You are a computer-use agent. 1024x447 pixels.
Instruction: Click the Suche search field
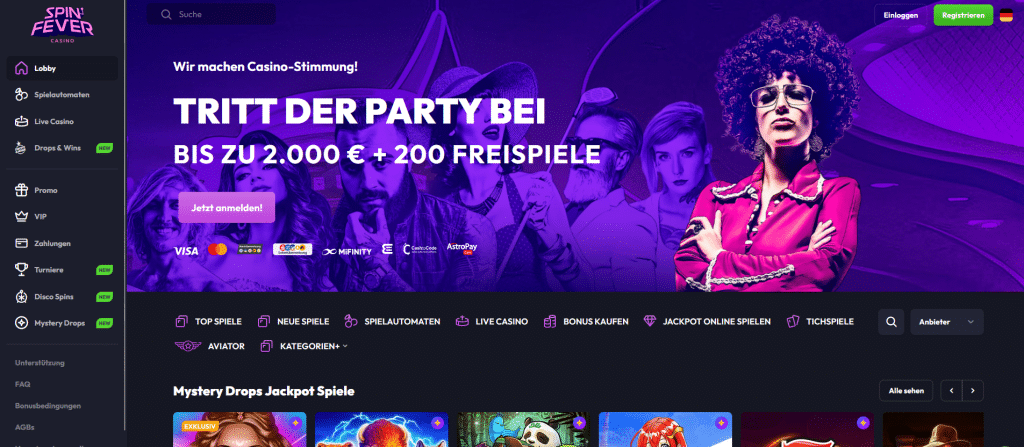(x=211, y=14)
